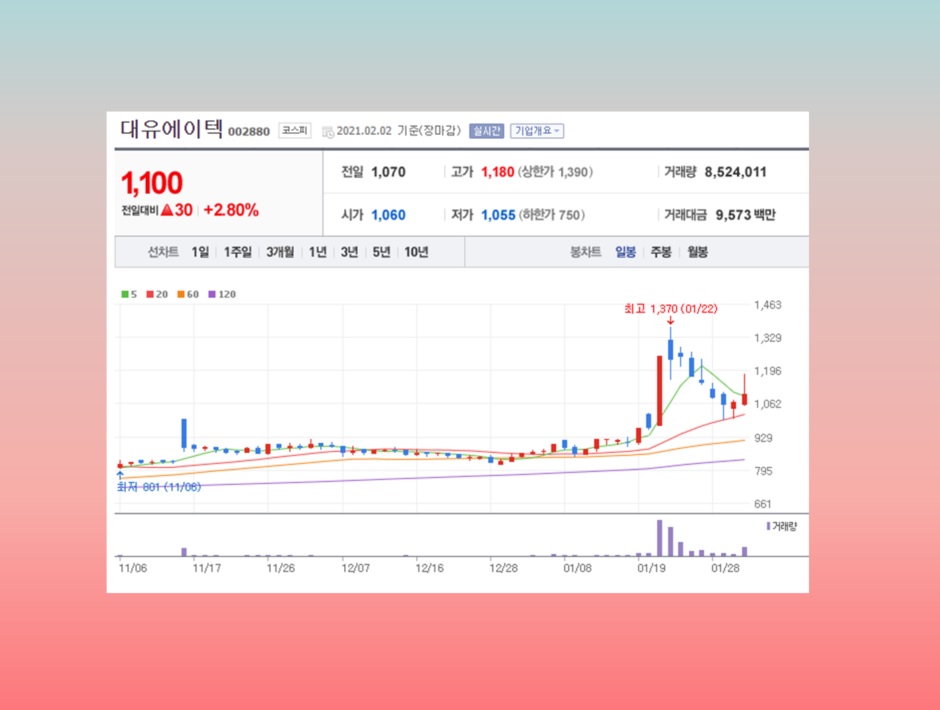940x710 pixels.
Task: Click the 1,463 price axis label
Action: [767, 305]
